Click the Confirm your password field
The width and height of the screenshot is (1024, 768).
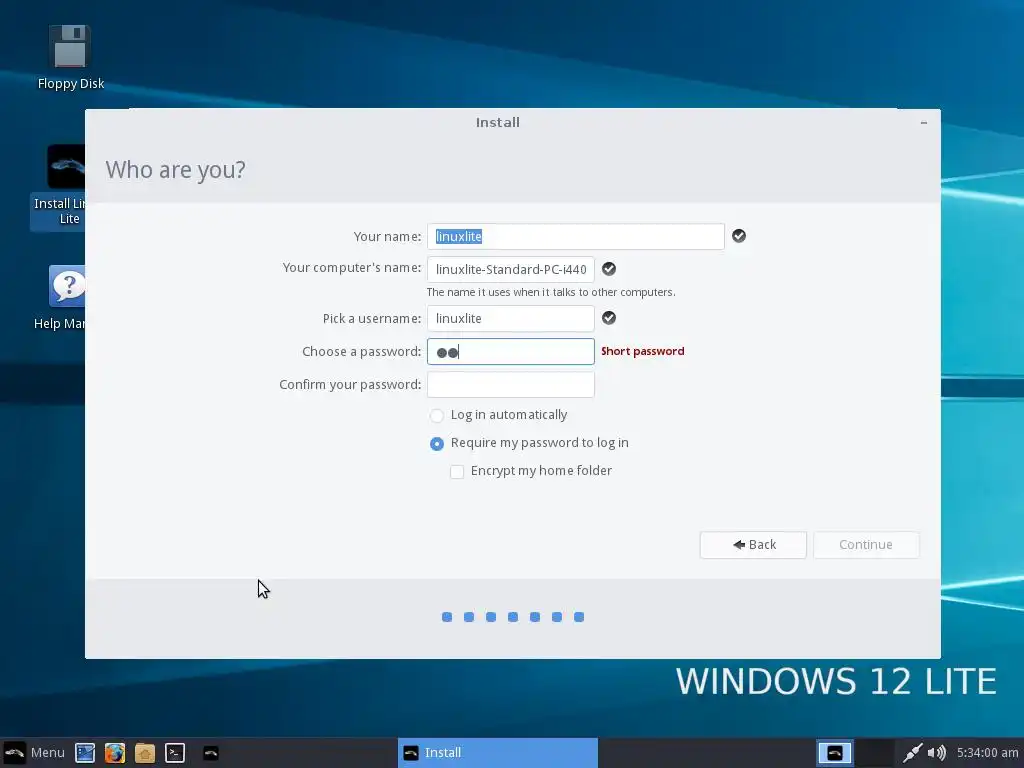click(511, 385)
